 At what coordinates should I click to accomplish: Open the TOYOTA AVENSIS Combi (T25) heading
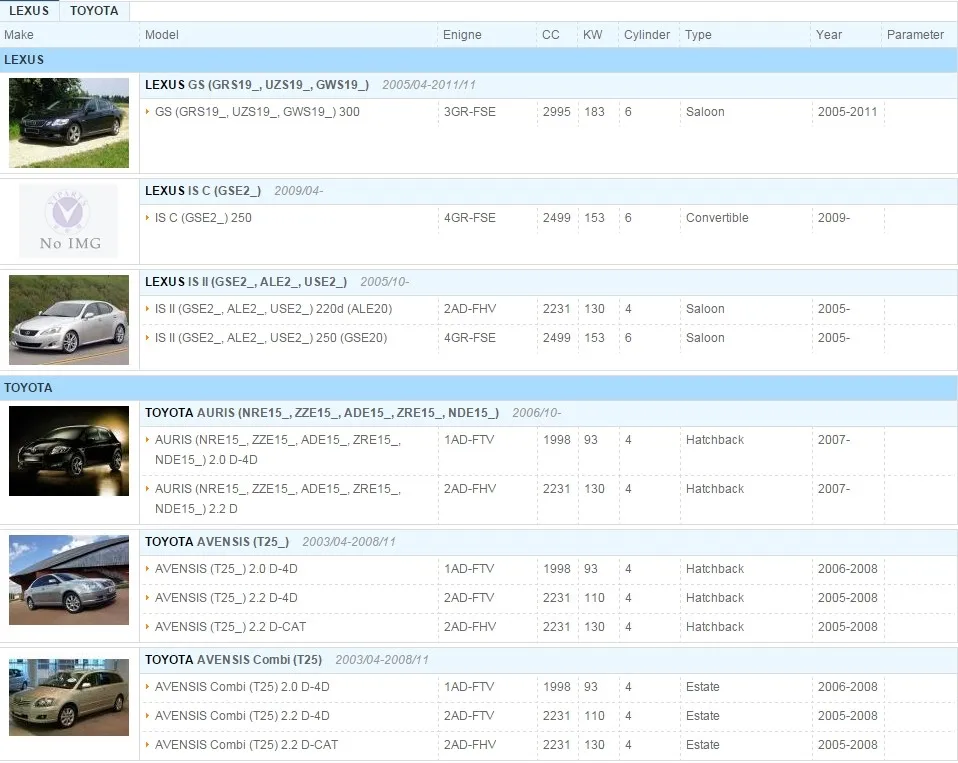[x=233, y=660]
